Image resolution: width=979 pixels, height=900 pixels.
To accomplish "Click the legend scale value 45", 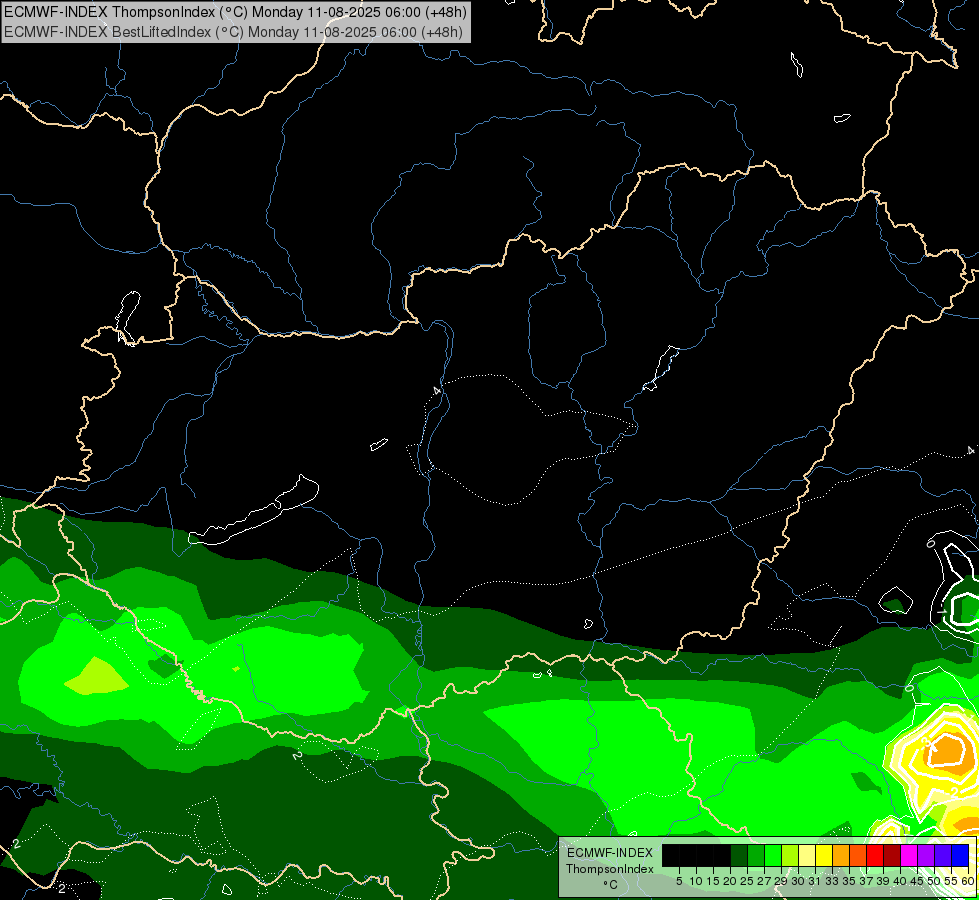I will (917, 881).
